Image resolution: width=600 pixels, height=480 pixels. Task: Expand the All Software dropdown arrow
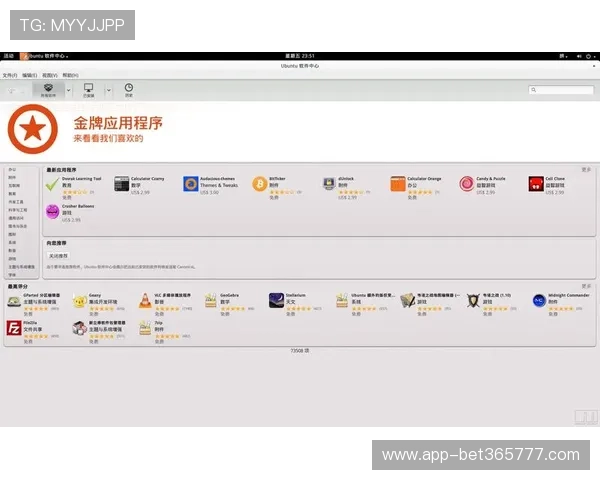[68, 91]
